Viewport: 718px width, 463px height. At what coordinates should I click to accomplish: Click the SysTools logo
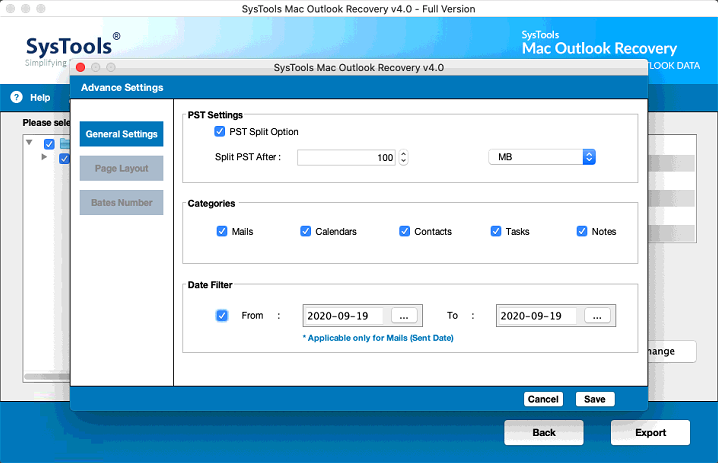[72, 47]
